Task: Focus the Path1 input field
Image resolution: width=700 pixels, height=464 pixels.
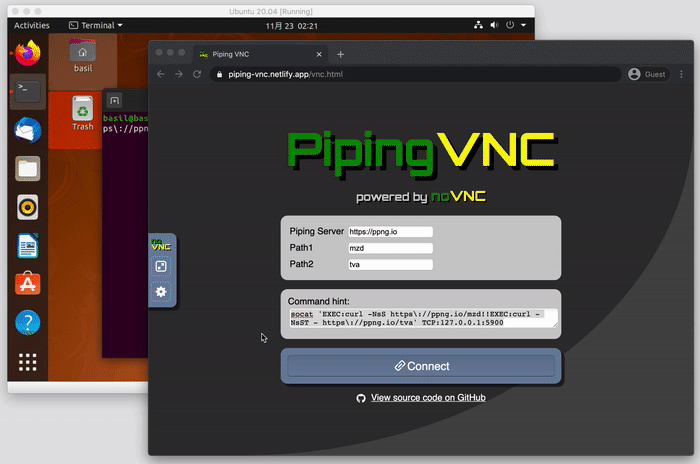Action: (390, 248)
